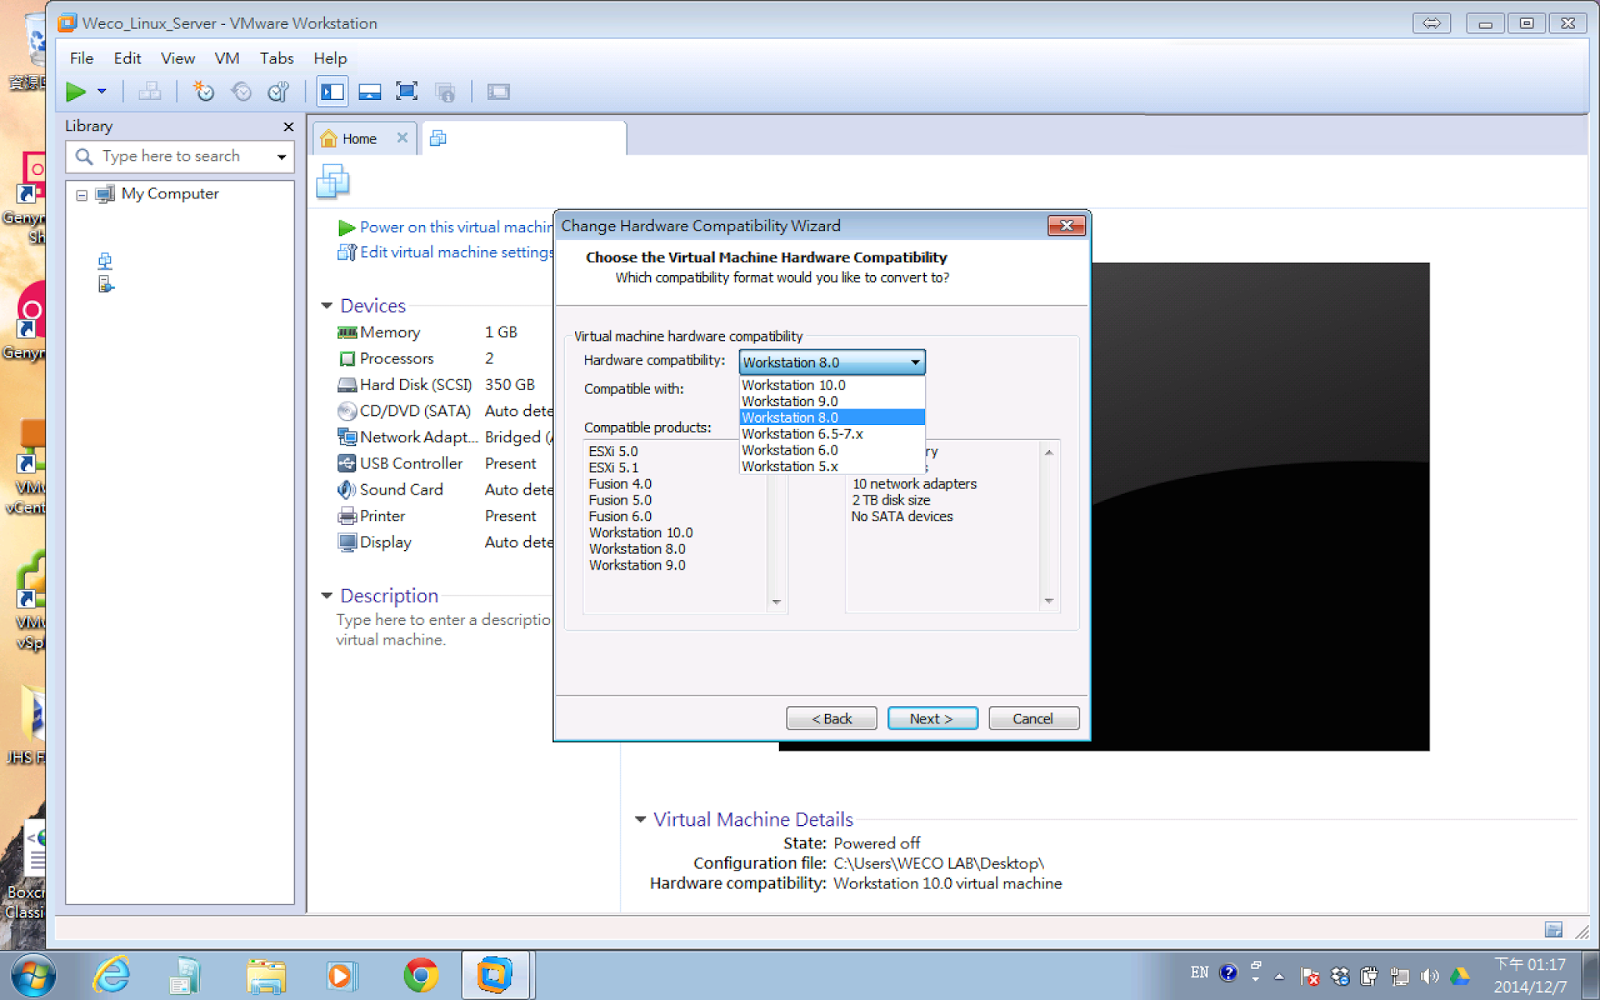1600x1000 pixels.
Task: Select the Sound Card device
Action: pos(444,489)
